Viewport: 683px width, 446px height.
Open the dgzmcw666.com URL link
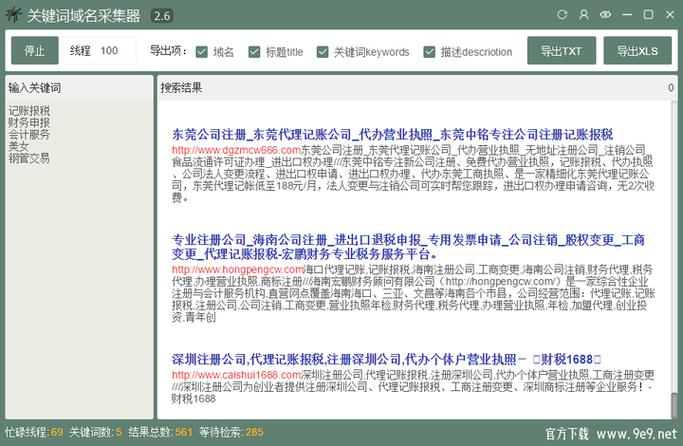236,150
